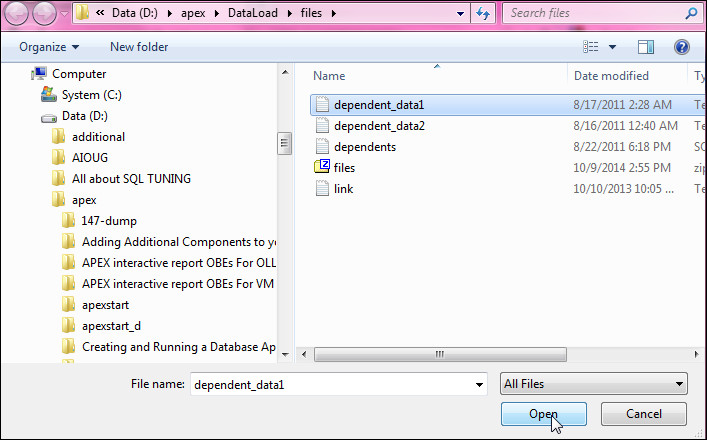Expand the arrow after DataLoad breadcrumb
This screenshot has height=440, width=707.
289,14
